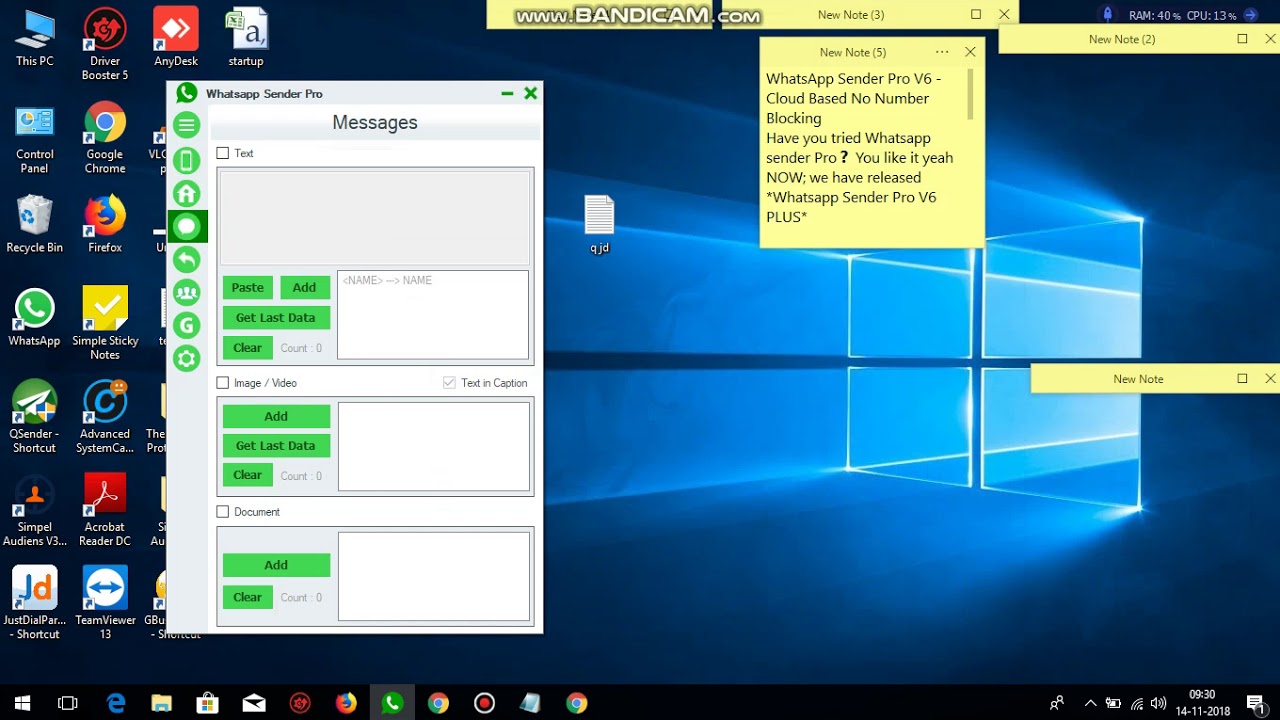Clear the Document list
Image resolution: width=1280 pixels, height=720 pixels.
248,597
